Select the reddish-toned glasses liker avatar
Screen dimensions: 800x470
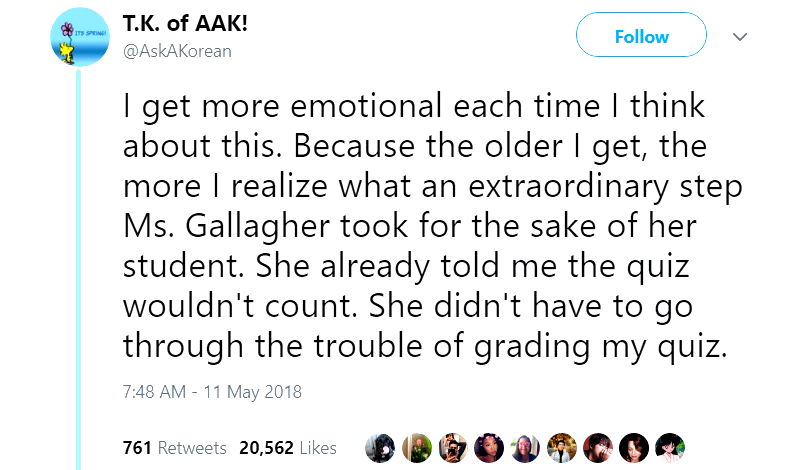tap(599, 447)
